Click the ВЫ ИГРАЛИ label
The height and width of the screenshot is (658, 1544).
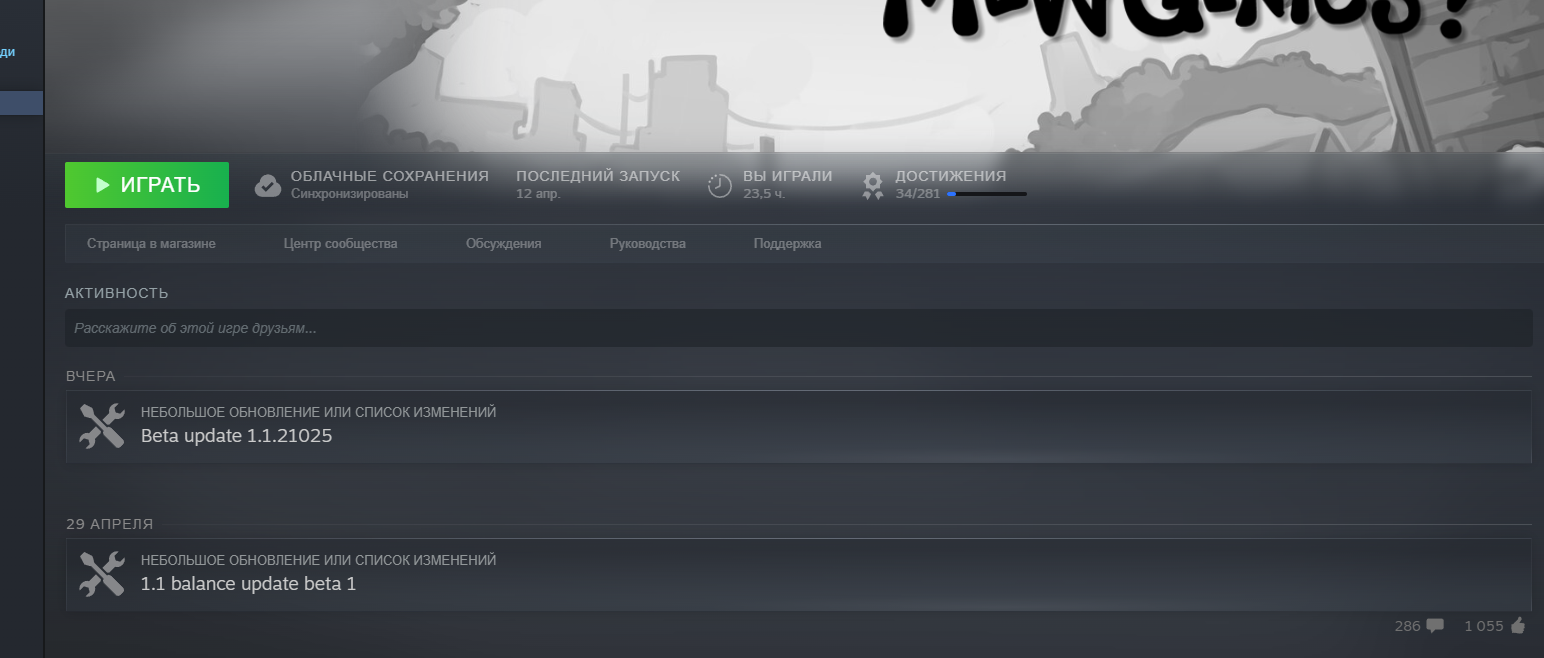pos(788,176)
